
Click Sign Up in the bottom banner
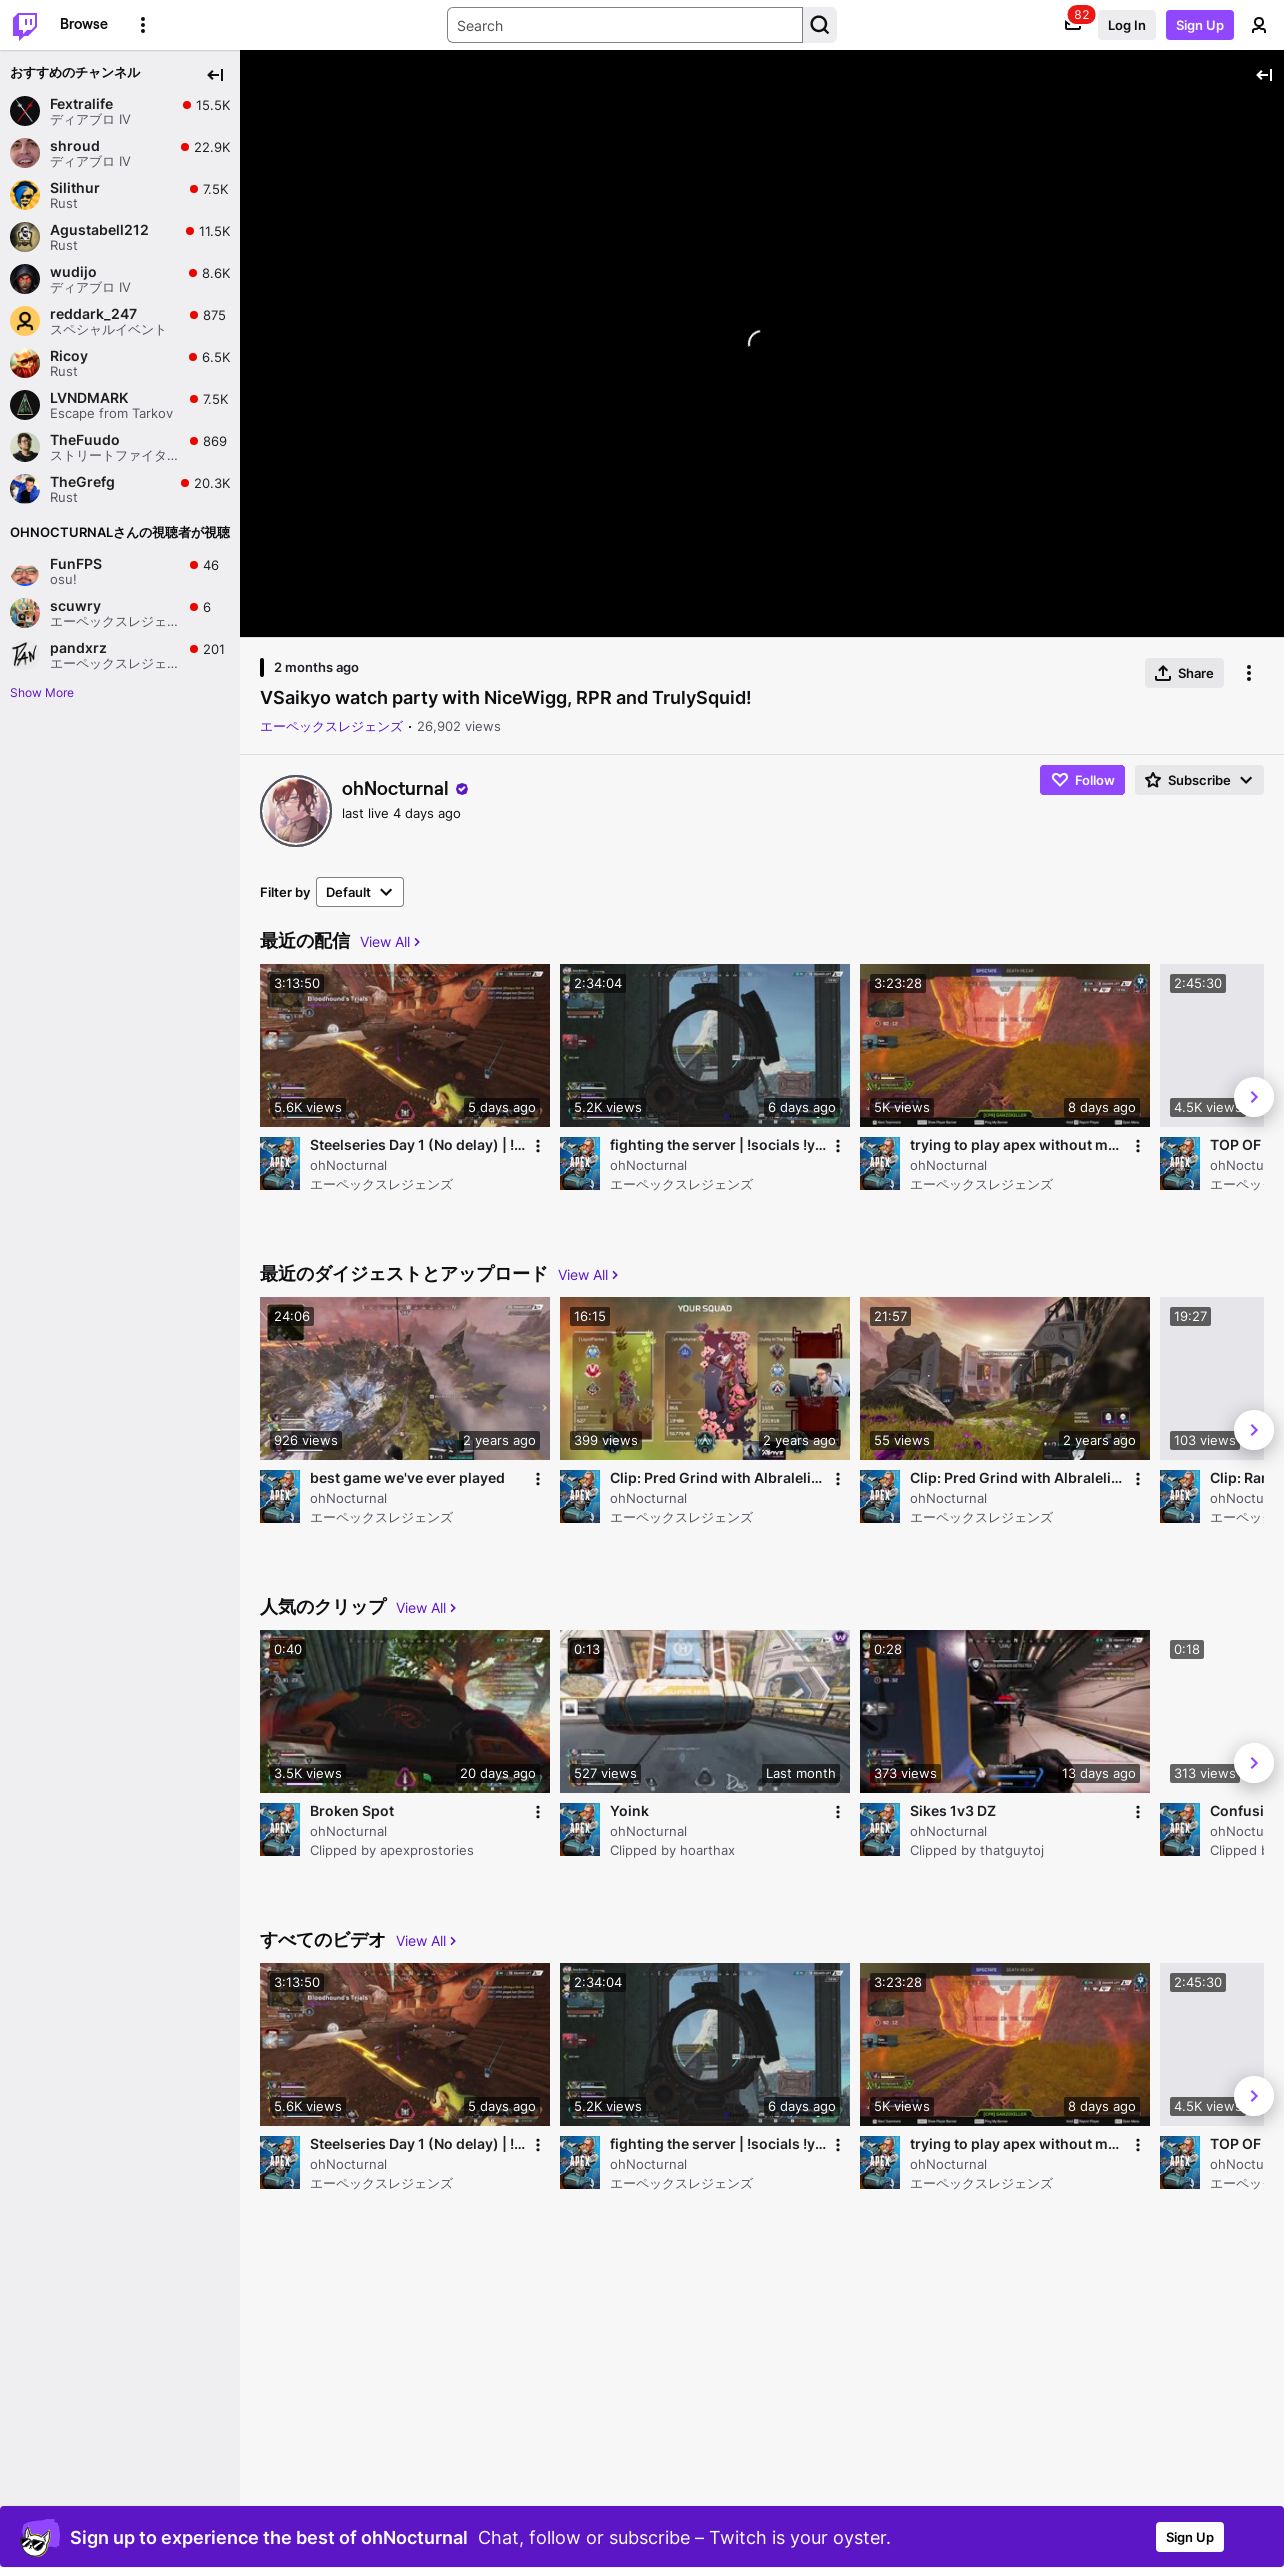click(x=1190, y=2537)
